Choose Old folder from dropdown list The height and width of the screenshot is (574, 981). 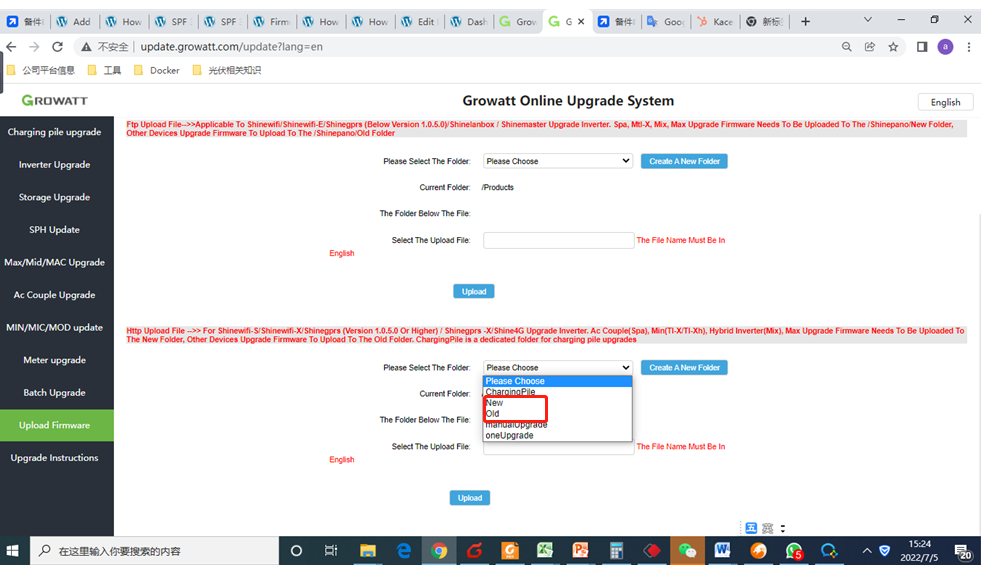tap(557, 414)
